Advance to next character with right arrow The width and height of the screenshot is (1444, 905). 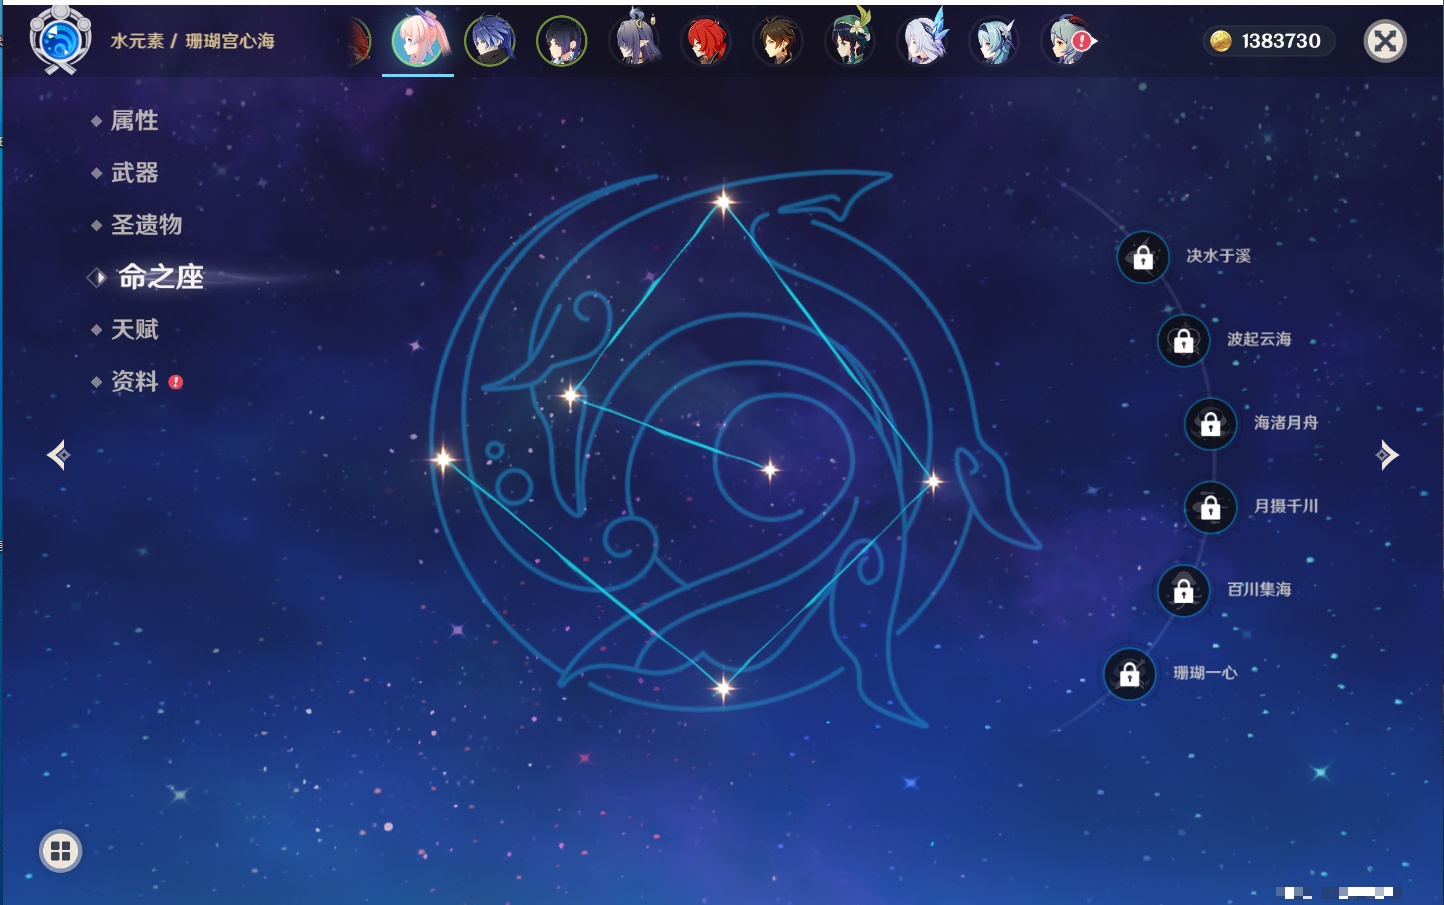click(x=1386, y=455)
